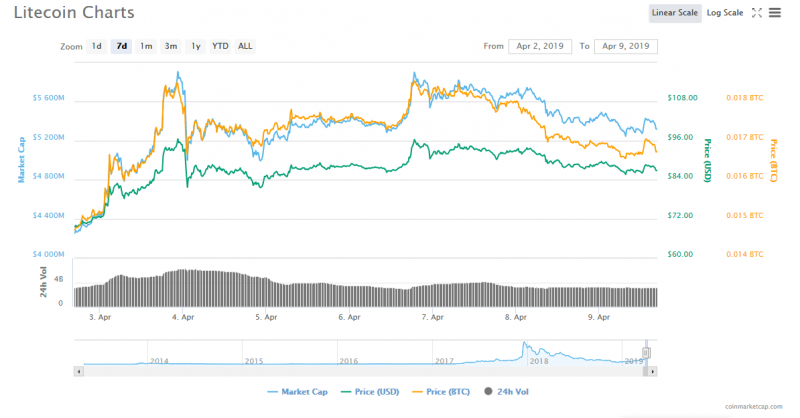Click the To date field Apr 9, 2019
Image resolution: width=800 pixels, height=418 pixels.
tap(626, 46)
